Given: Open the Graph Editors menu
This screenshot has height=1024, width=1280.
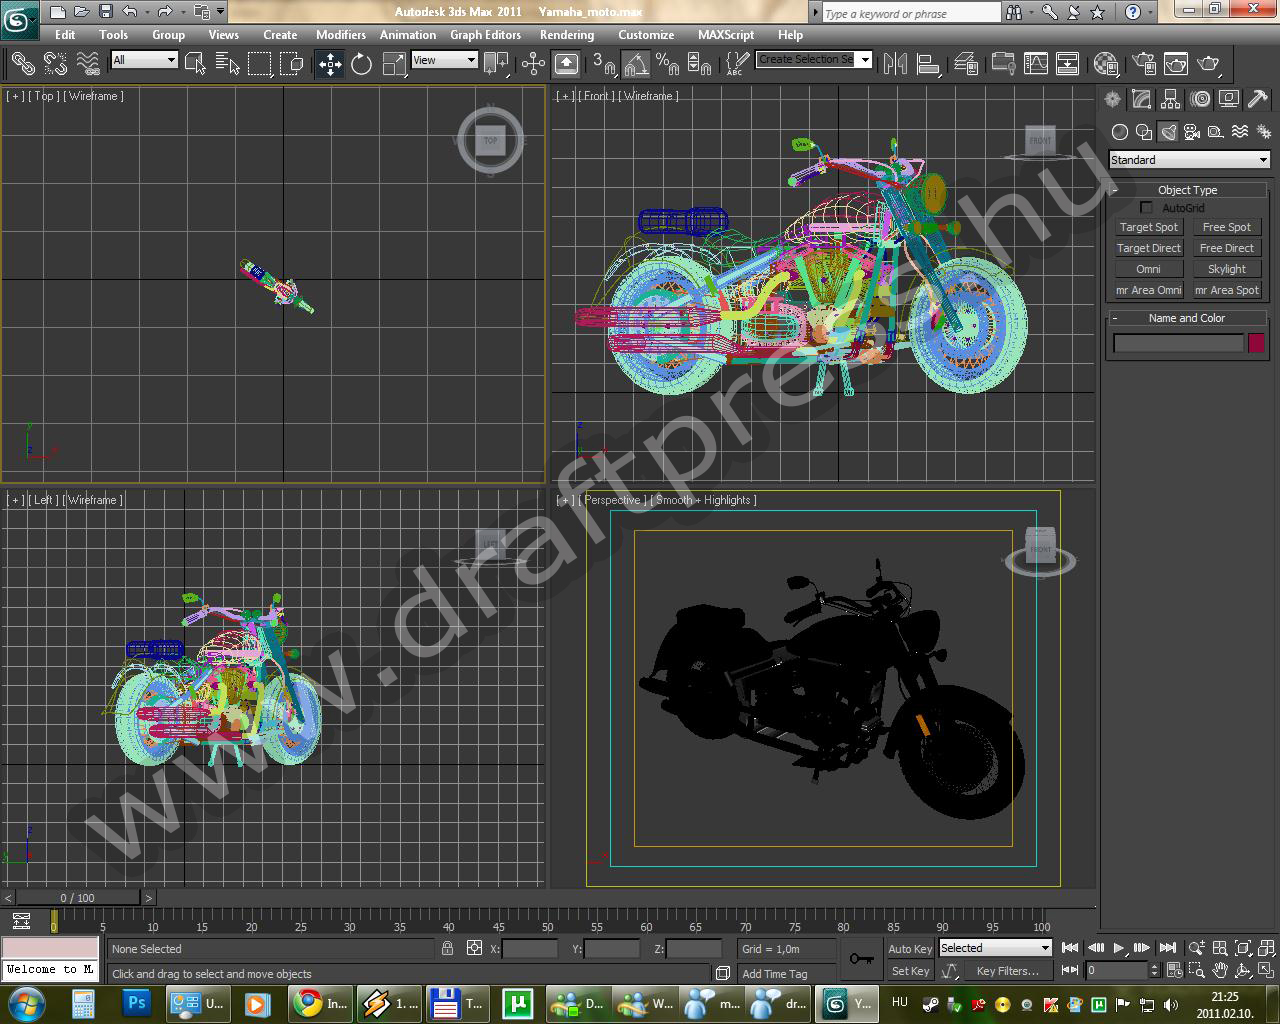Looking at the screenshot, I should pyautogui.click(x=485, y=35).
